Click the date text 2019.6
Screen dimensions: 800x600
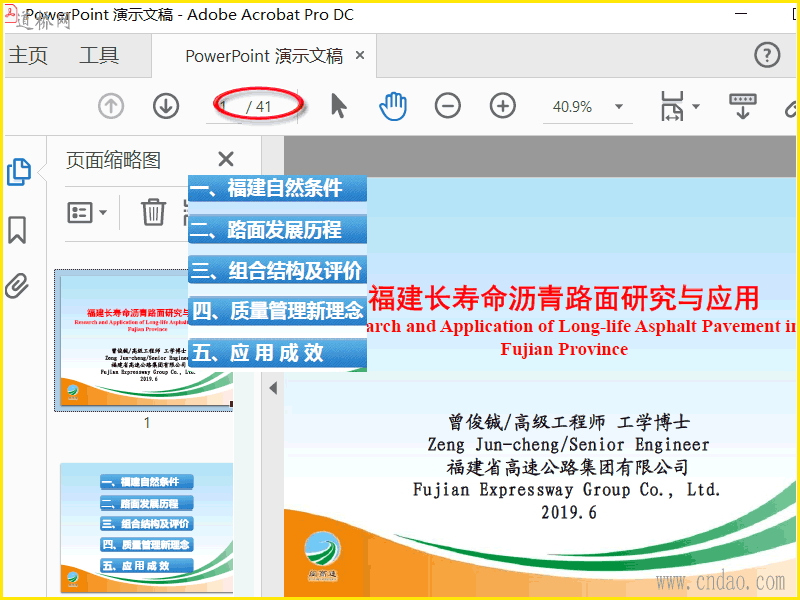[568, 512]
